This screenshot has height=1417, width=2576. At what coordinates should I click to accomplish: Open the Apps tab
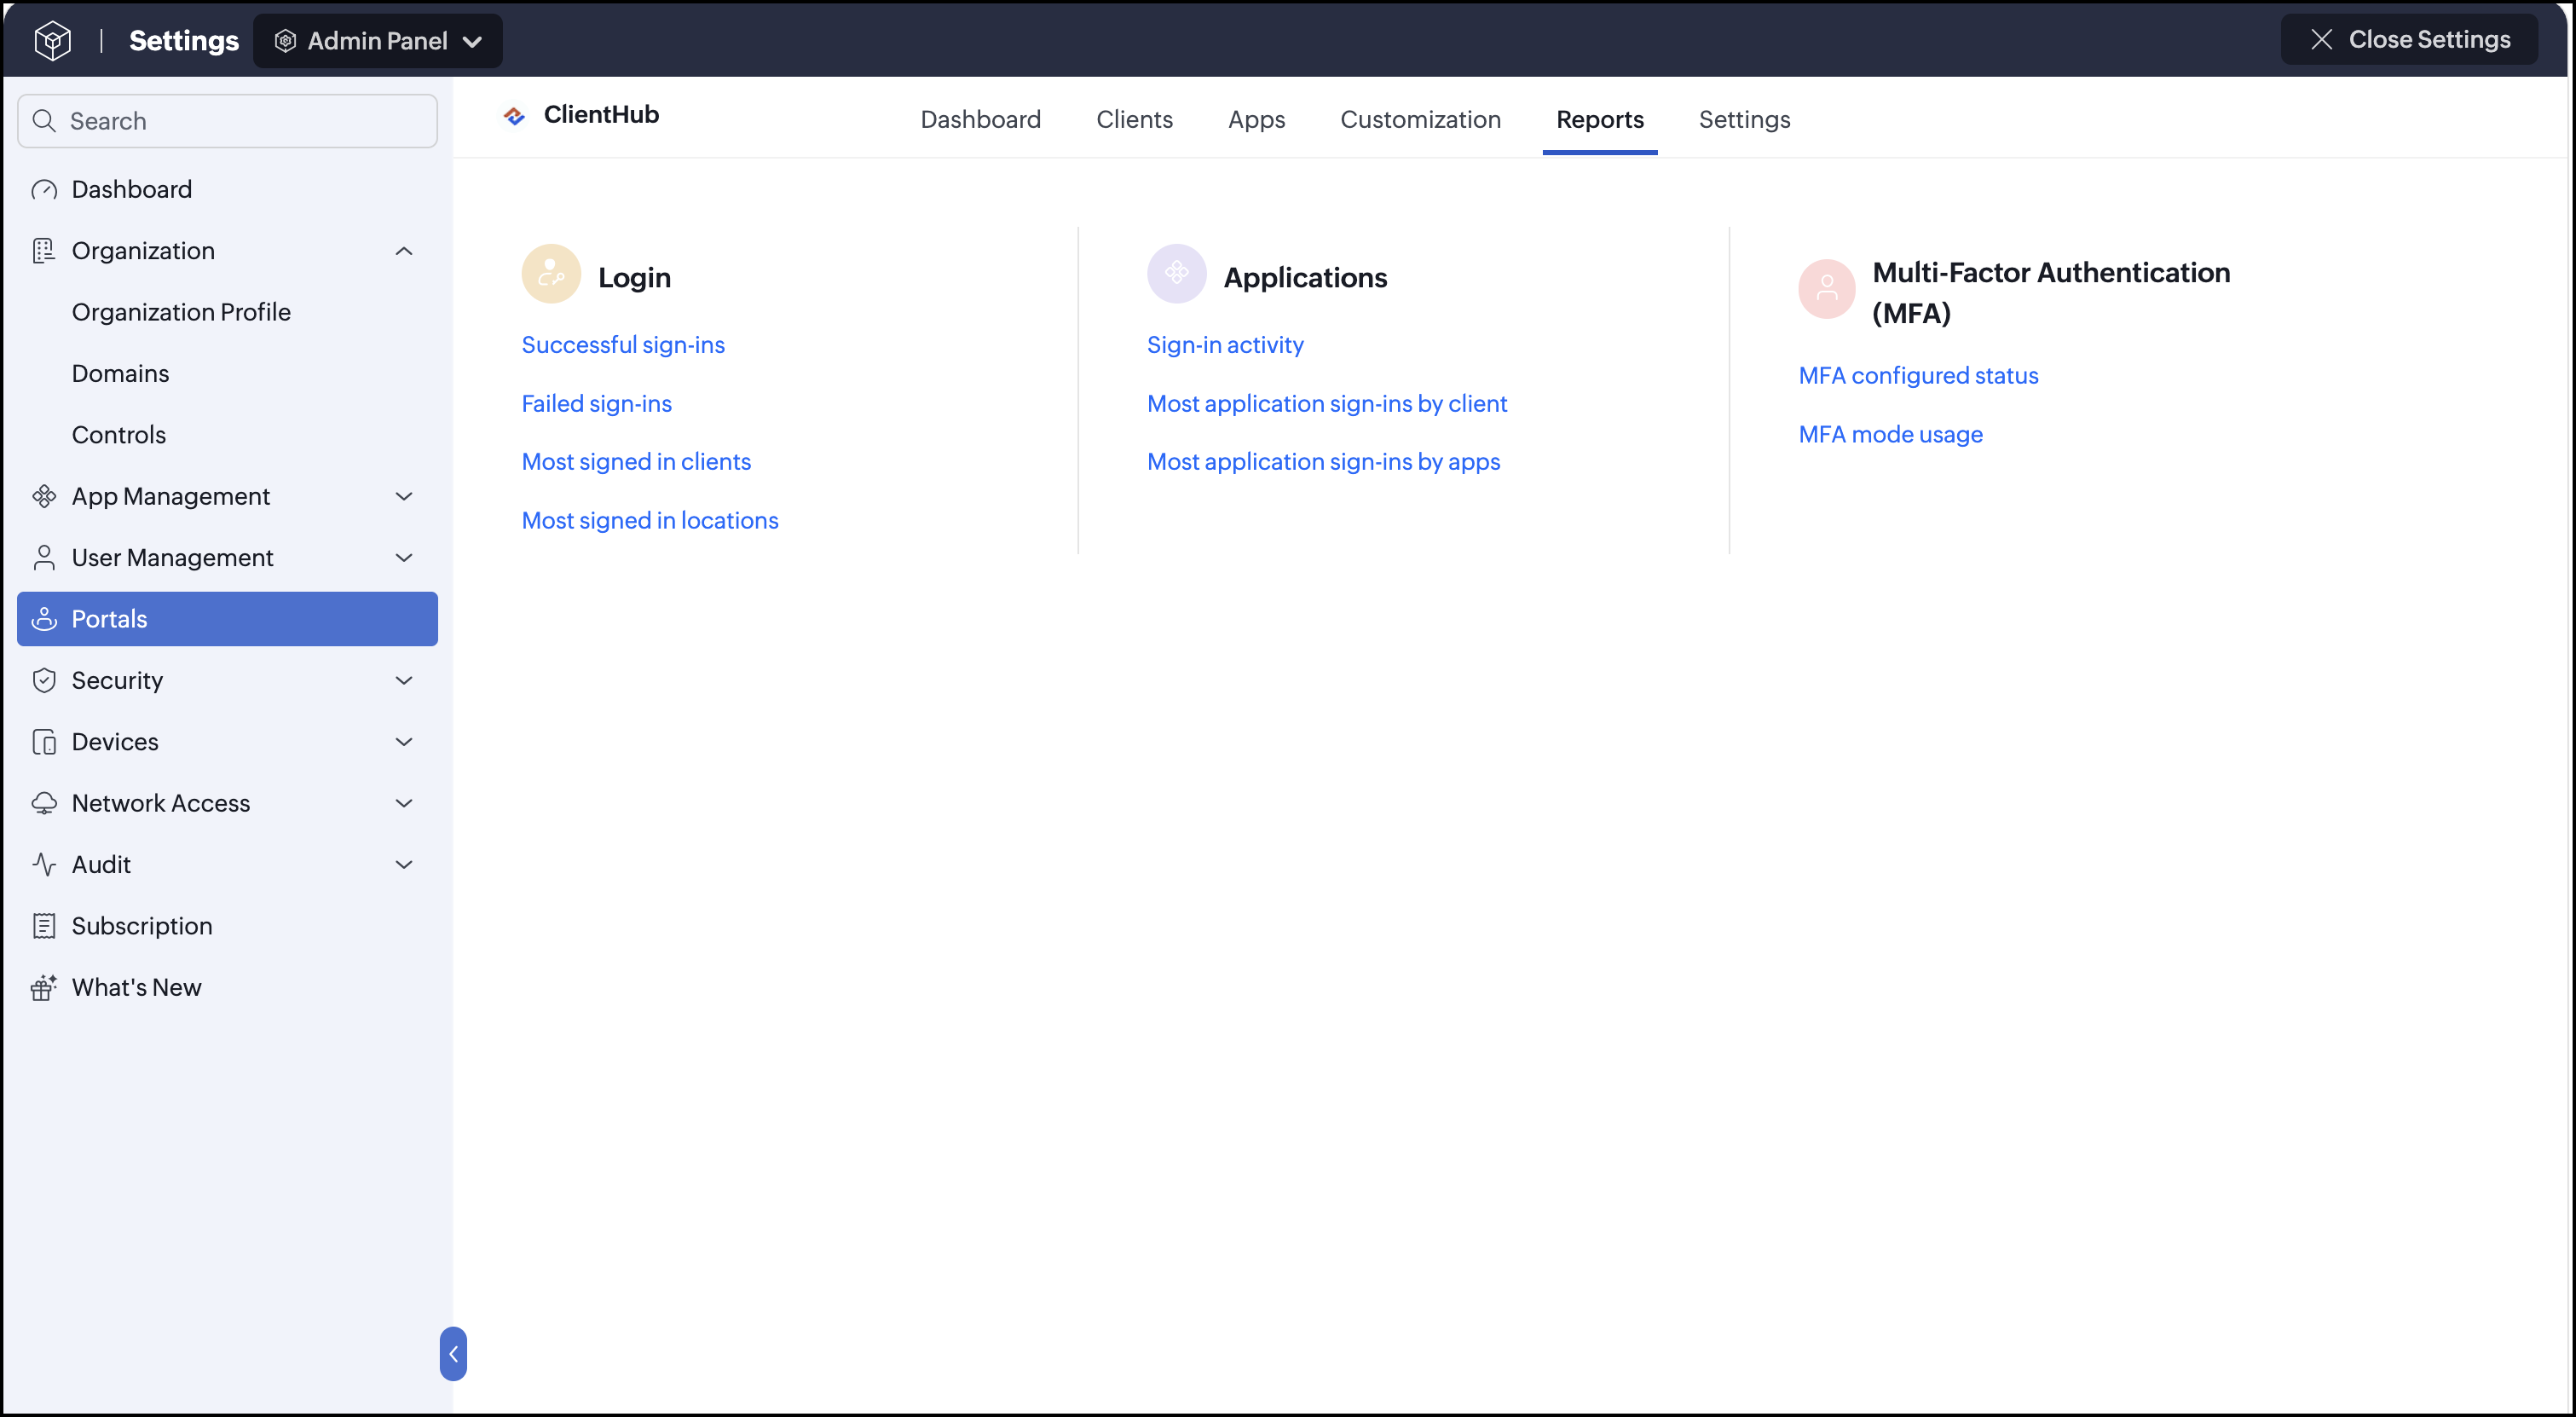[x=1256, y=120]
